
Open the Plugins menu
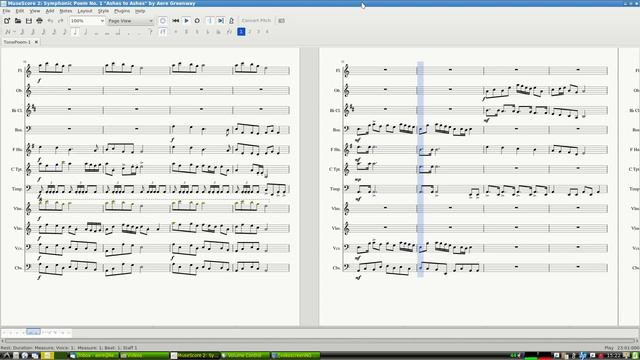coord(122,11)
